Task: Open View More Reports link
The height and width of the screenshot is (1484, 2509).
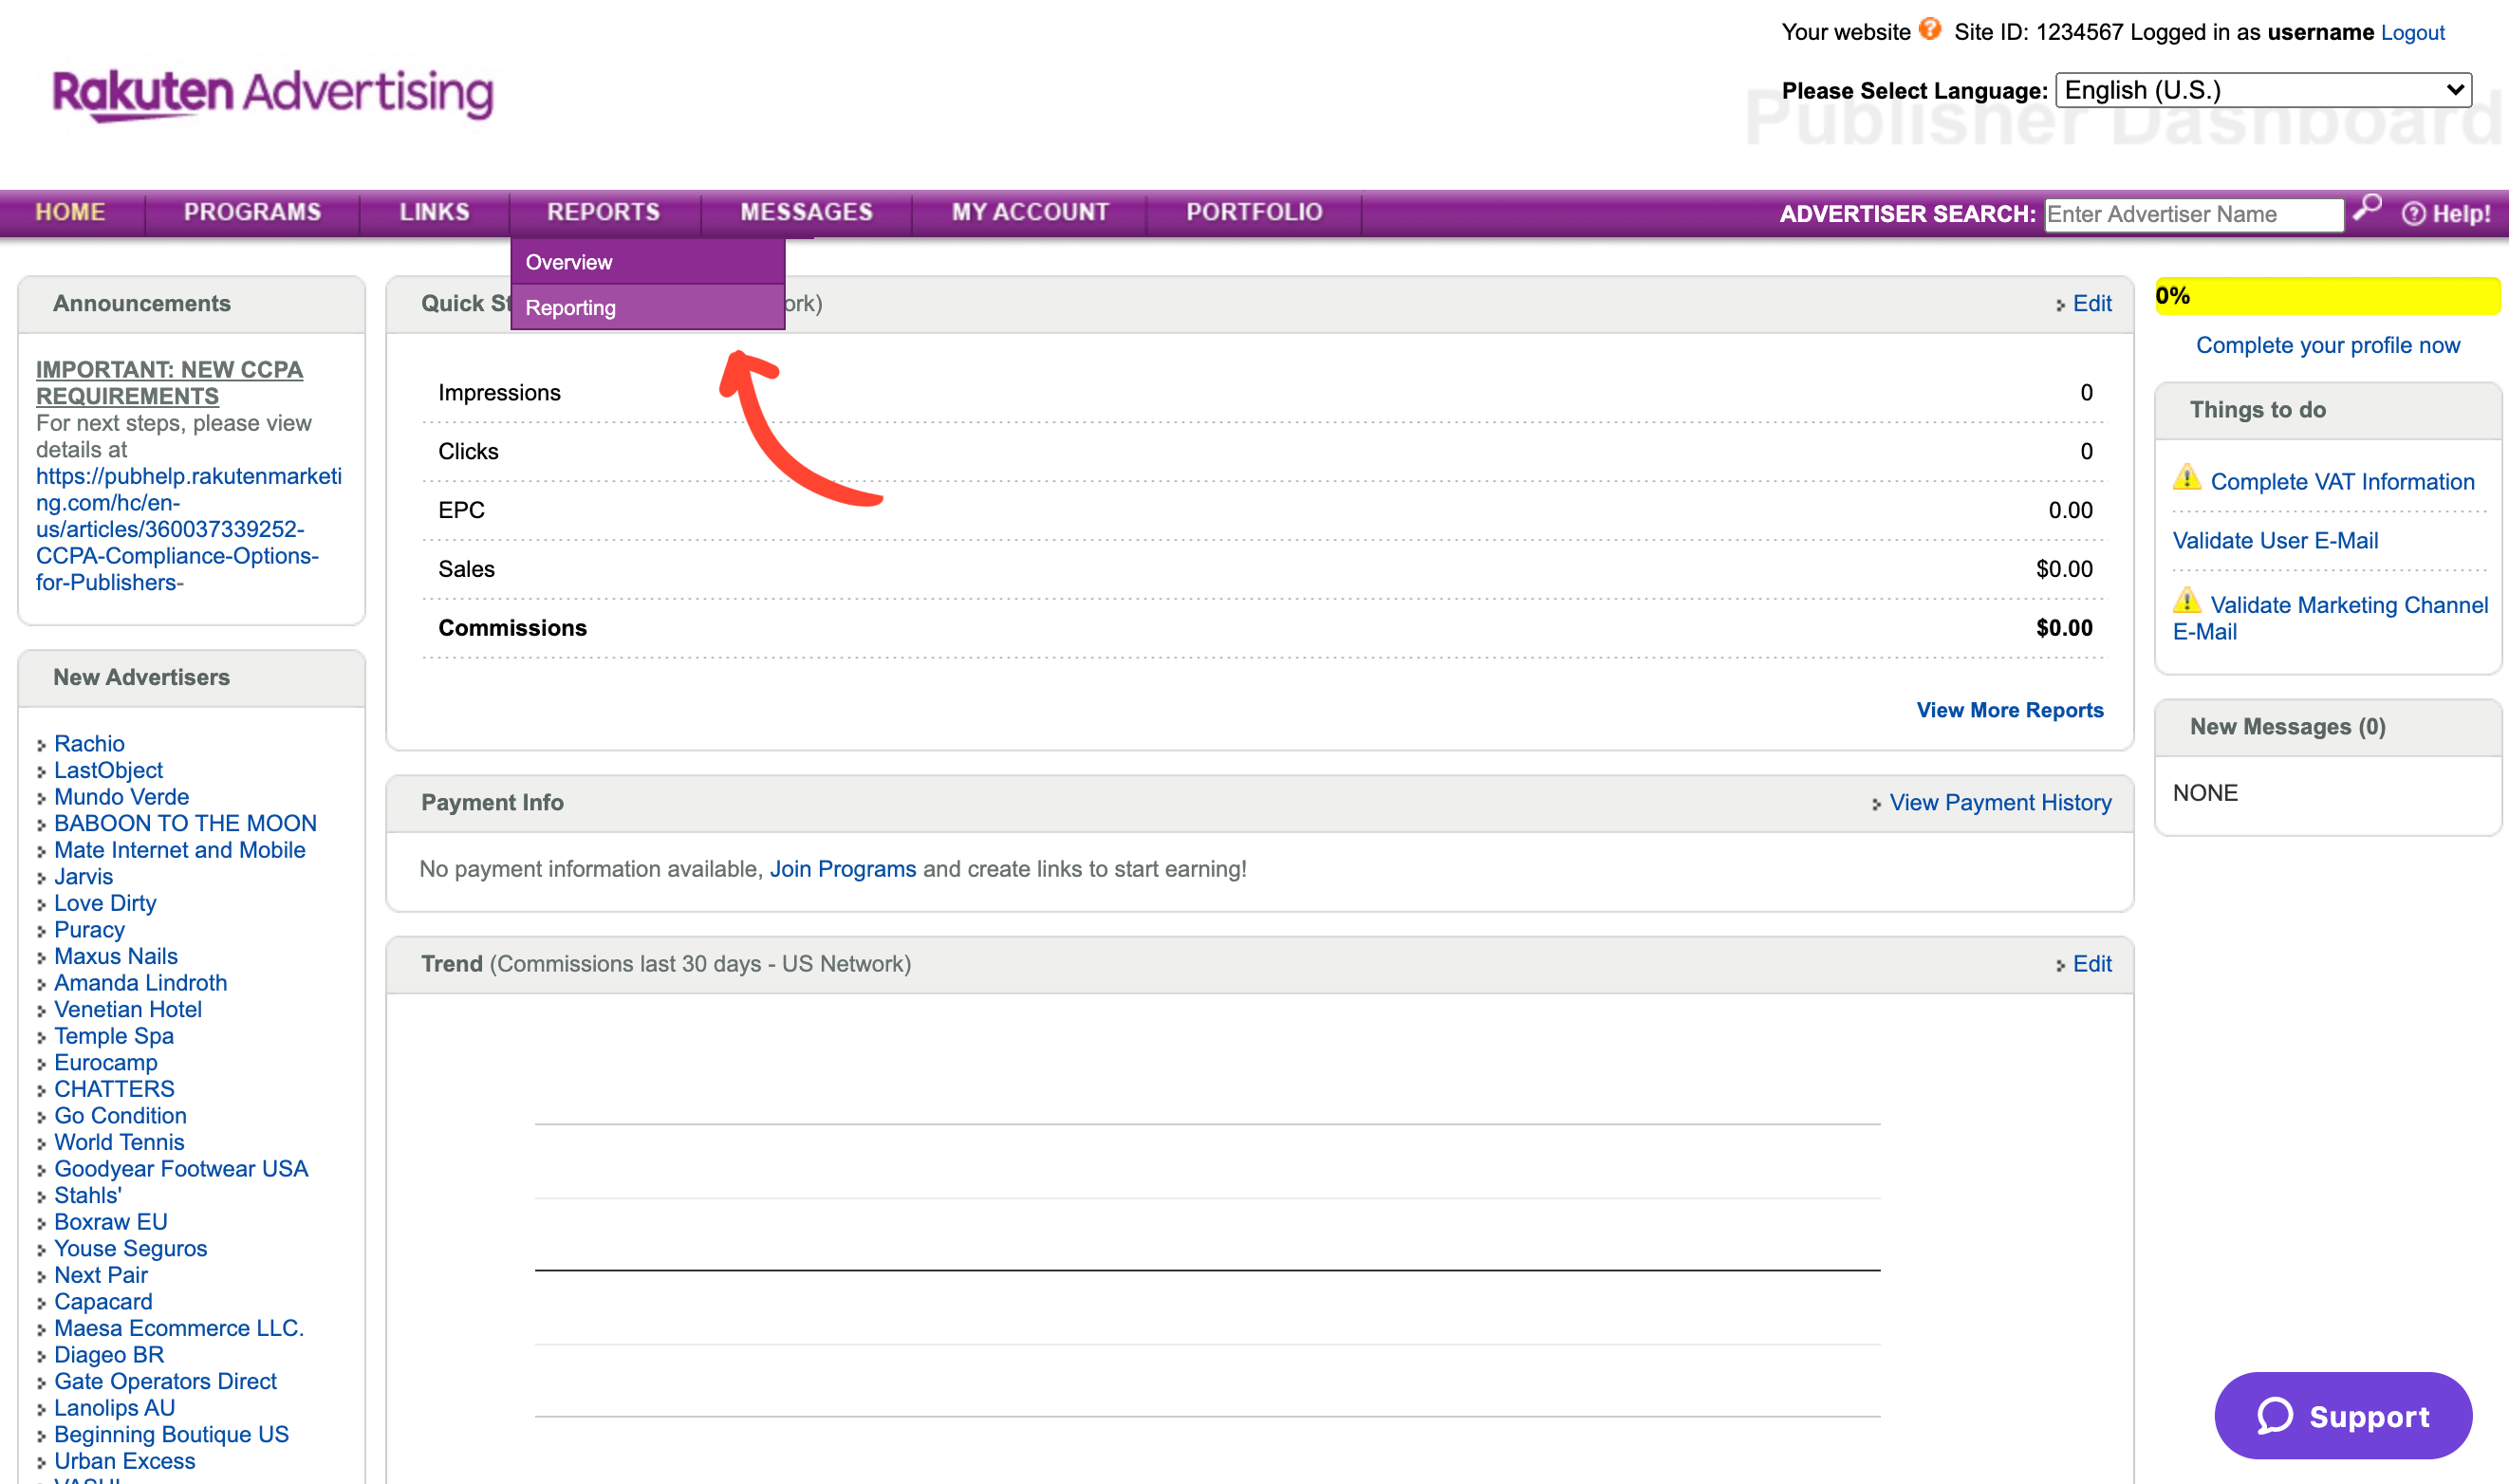Action: click(x=2009, y=710)
